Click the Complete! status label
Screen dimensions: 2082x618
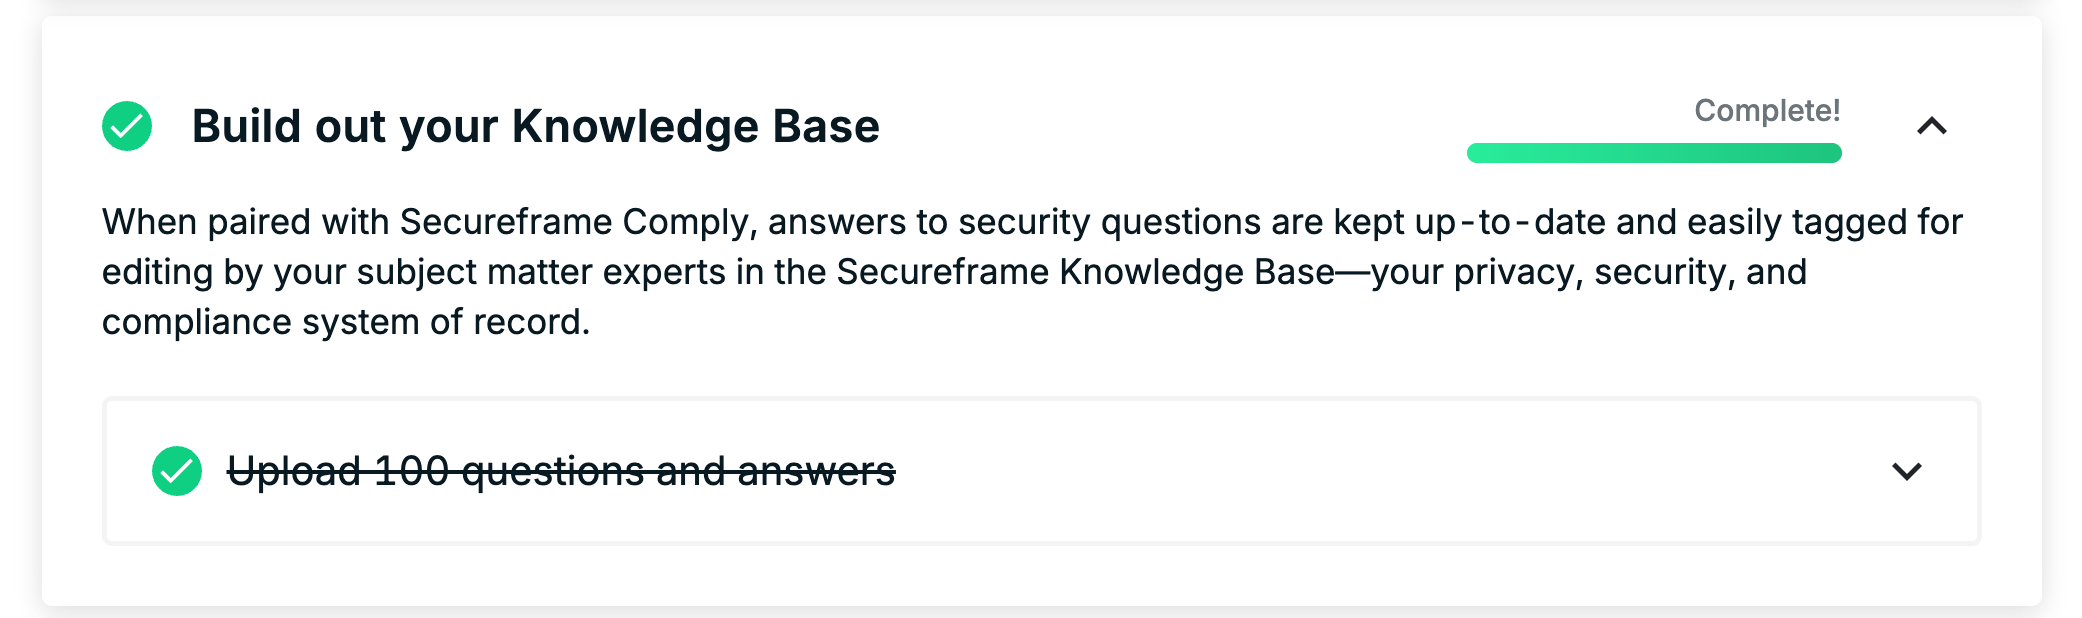tap(1767, 110)
